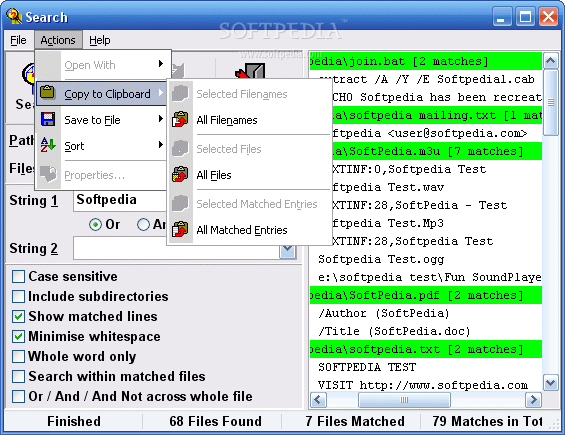Screen dimensions: 565x435
Task: Click the greyed icon beside Selected Matched Entries
Action: 180,203
